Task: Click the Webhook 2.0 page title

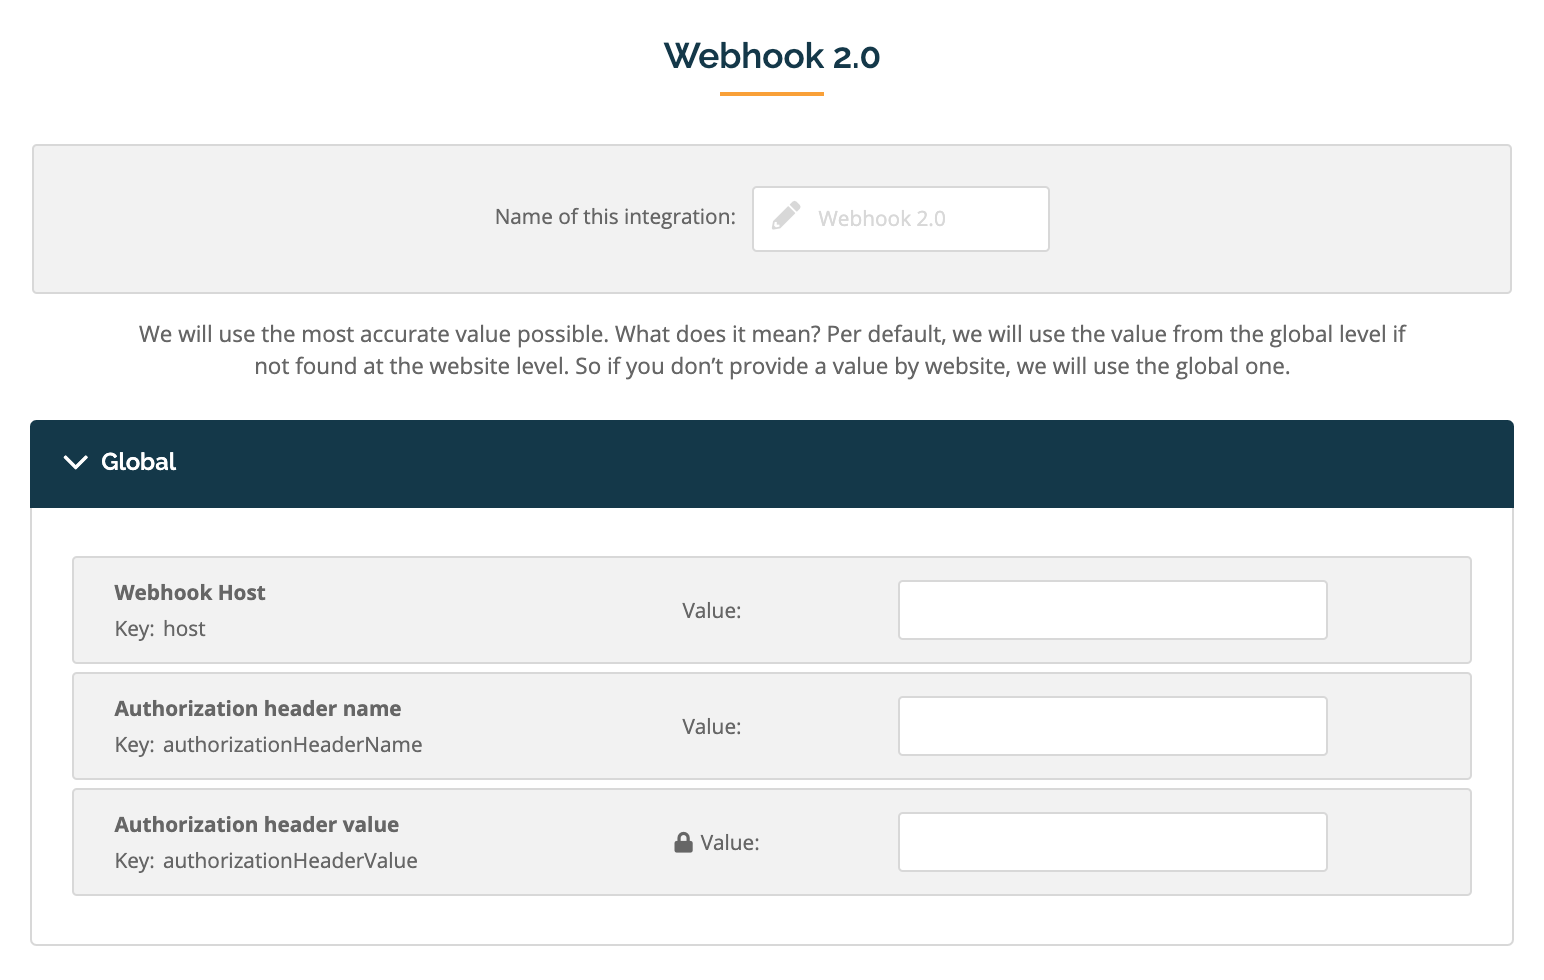Action: click(x=772, y=56)
